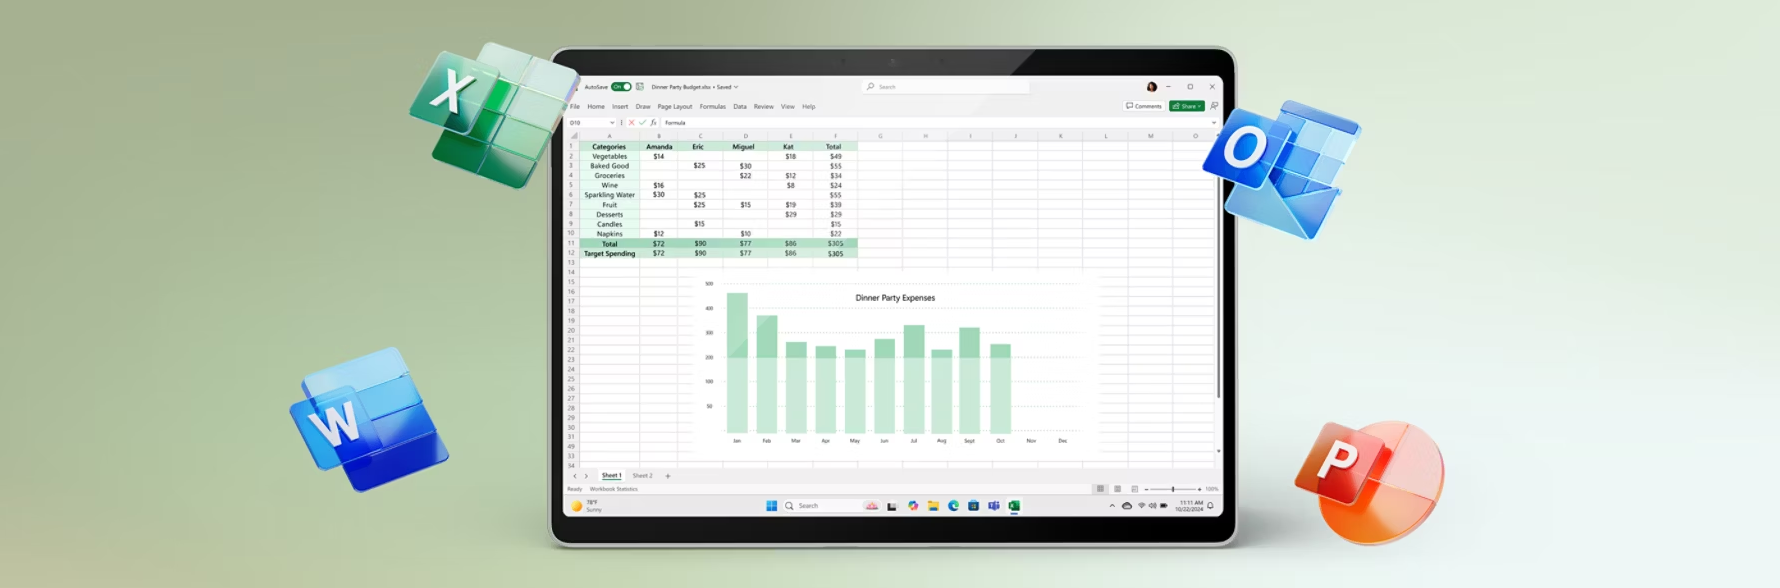Image resolution: width=1780 pixels, height=588 pixels.
Task: Select the Categories header cell
Action: point(609,147)
